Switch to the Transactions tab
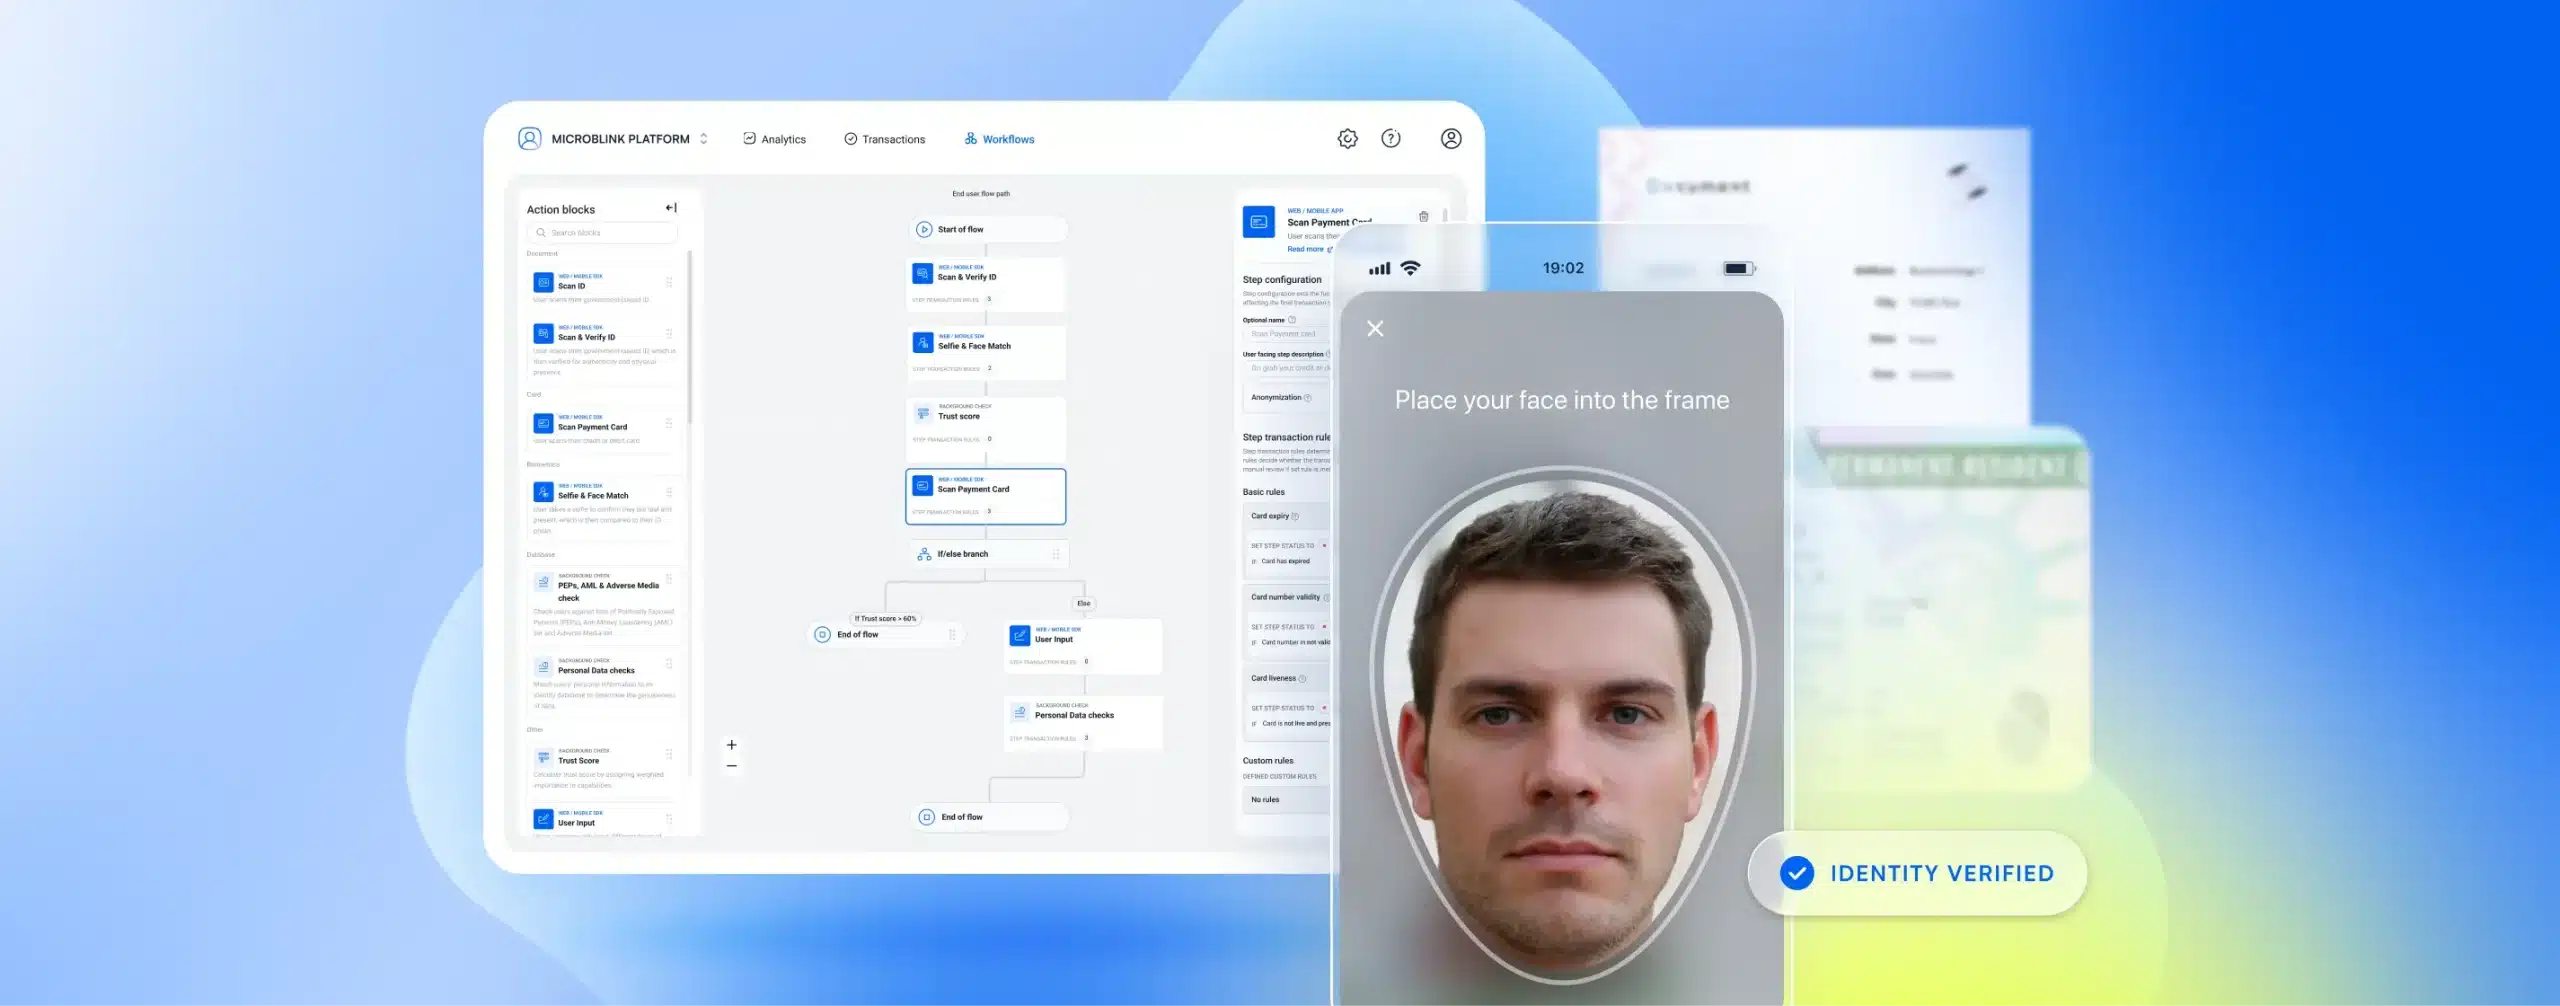Screen dimensions: 2560x1006 pyautogui.click(x=884, y=139)
